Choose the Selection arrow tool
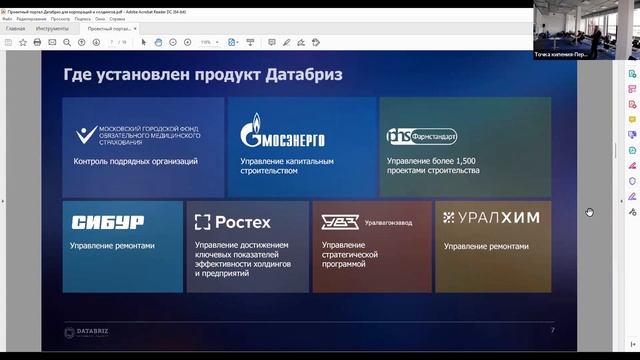 click(x=144, y=42)
